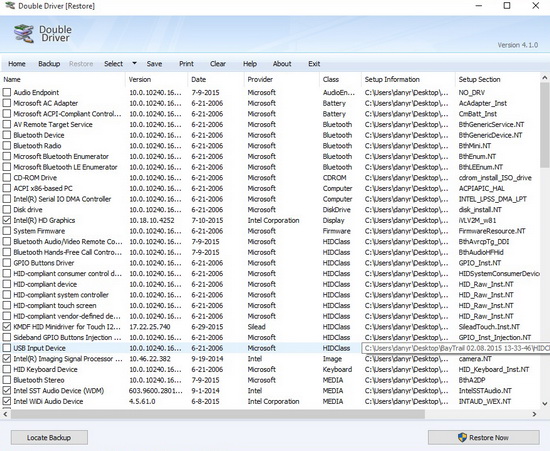This screenshot has width=550, height=451.
Task: Sort by the Version column header
Action: click(156, 80)
